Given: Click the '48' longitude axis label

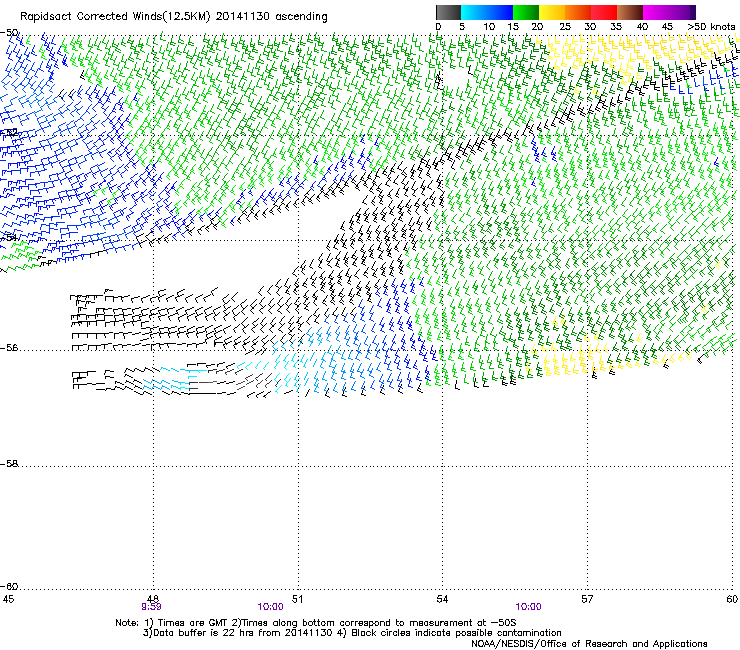Looking at the screenshot, I should tap(152, 599).
